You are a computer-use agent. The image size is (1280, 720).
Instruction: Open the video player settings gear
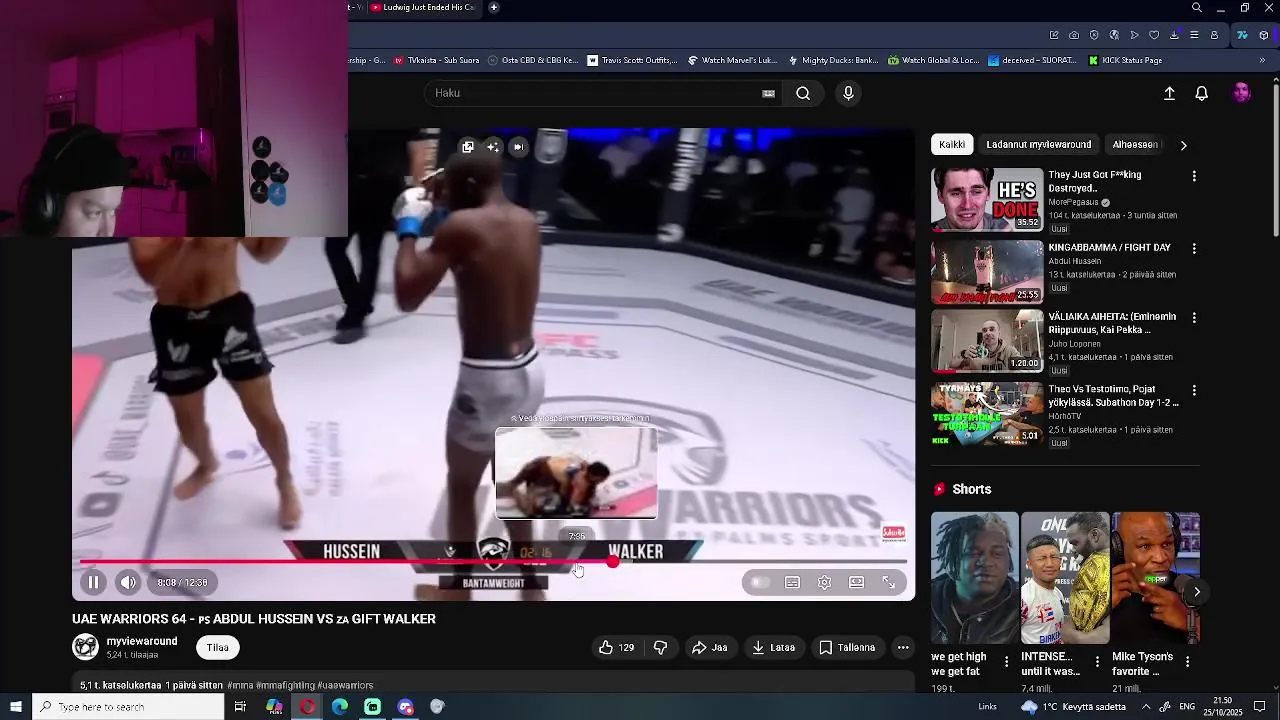[x=824, y=582]
